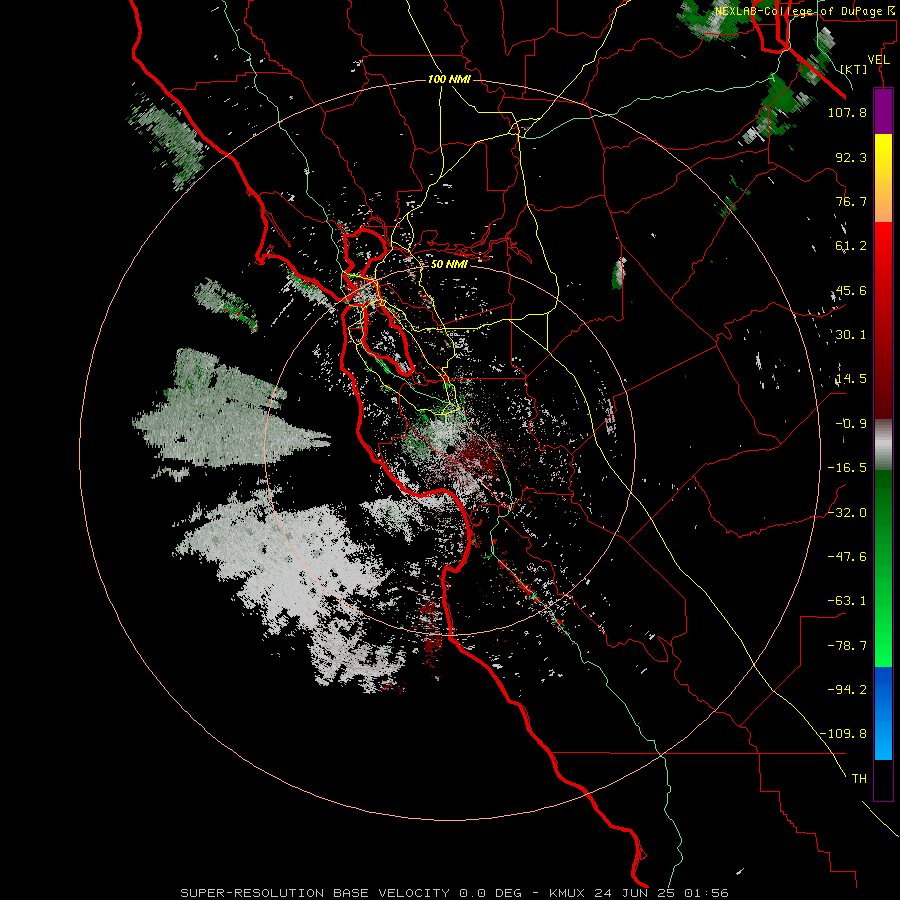Select the -94.2 velocity scale value

point(847,689)
